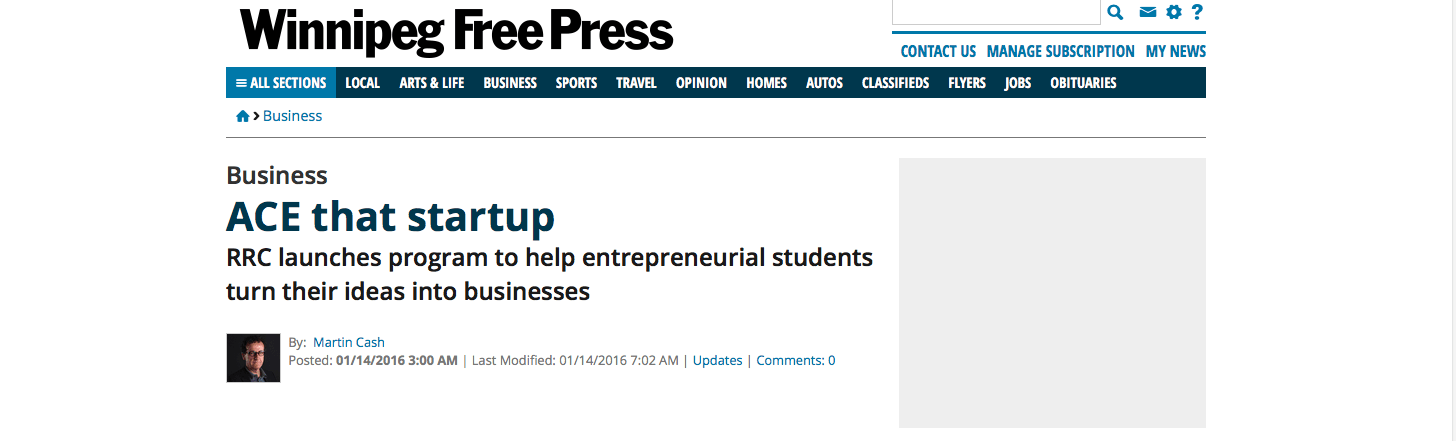1456x441 pixels.
Task: Expand the All Sections menu
Action: [x=281, y=83]
